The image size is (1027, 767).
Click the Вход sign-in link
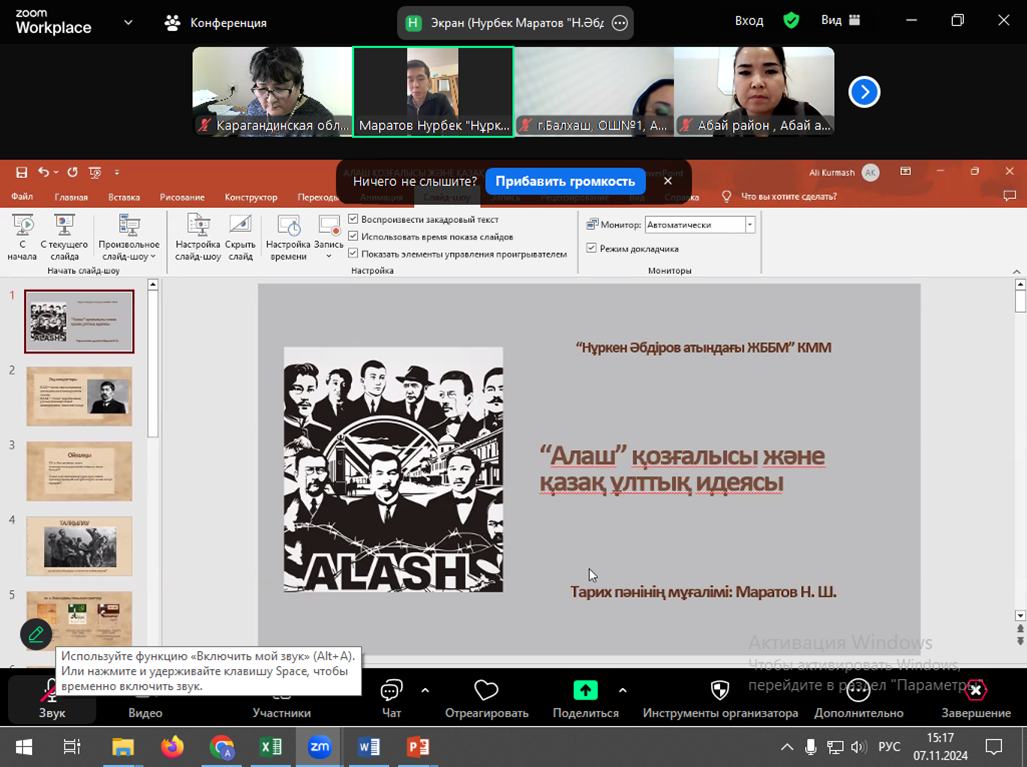[749, 21]
